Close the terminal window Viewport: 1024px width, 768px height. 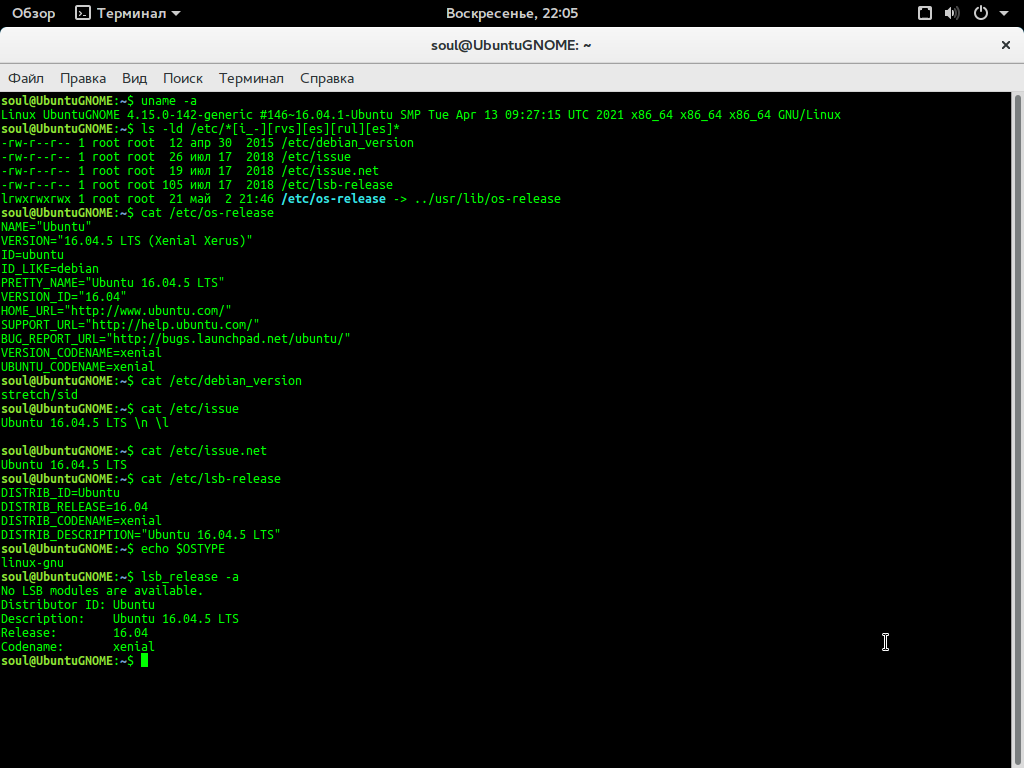[1006, 45]
